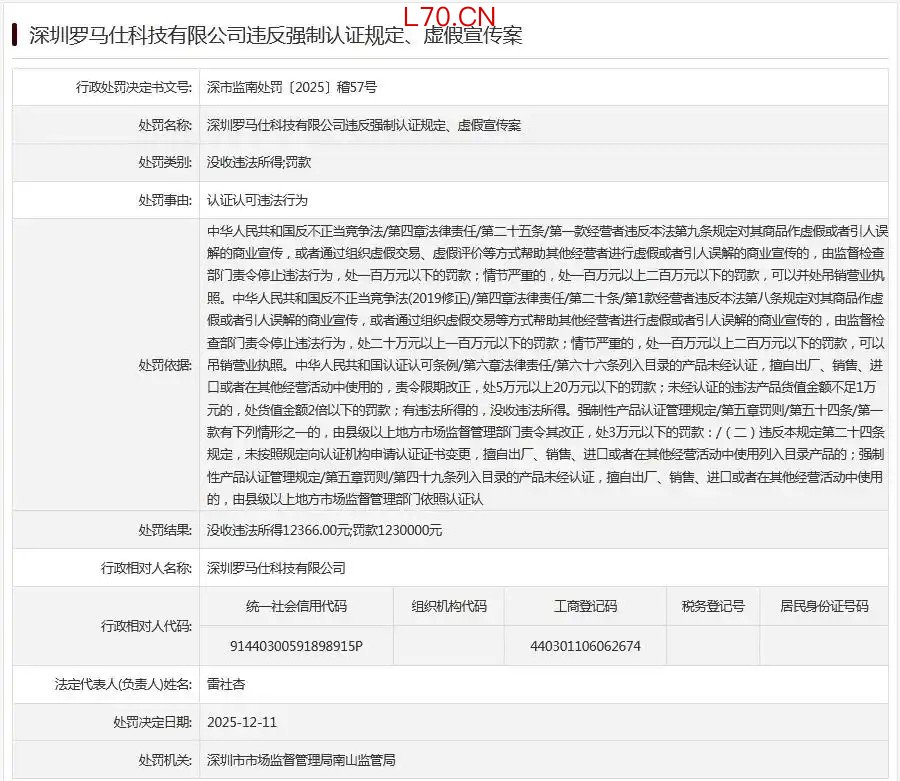Click the 组织机构代码 column header
Image resolution: width=900 pixels, height=781 pixels.
pos(449,606)
